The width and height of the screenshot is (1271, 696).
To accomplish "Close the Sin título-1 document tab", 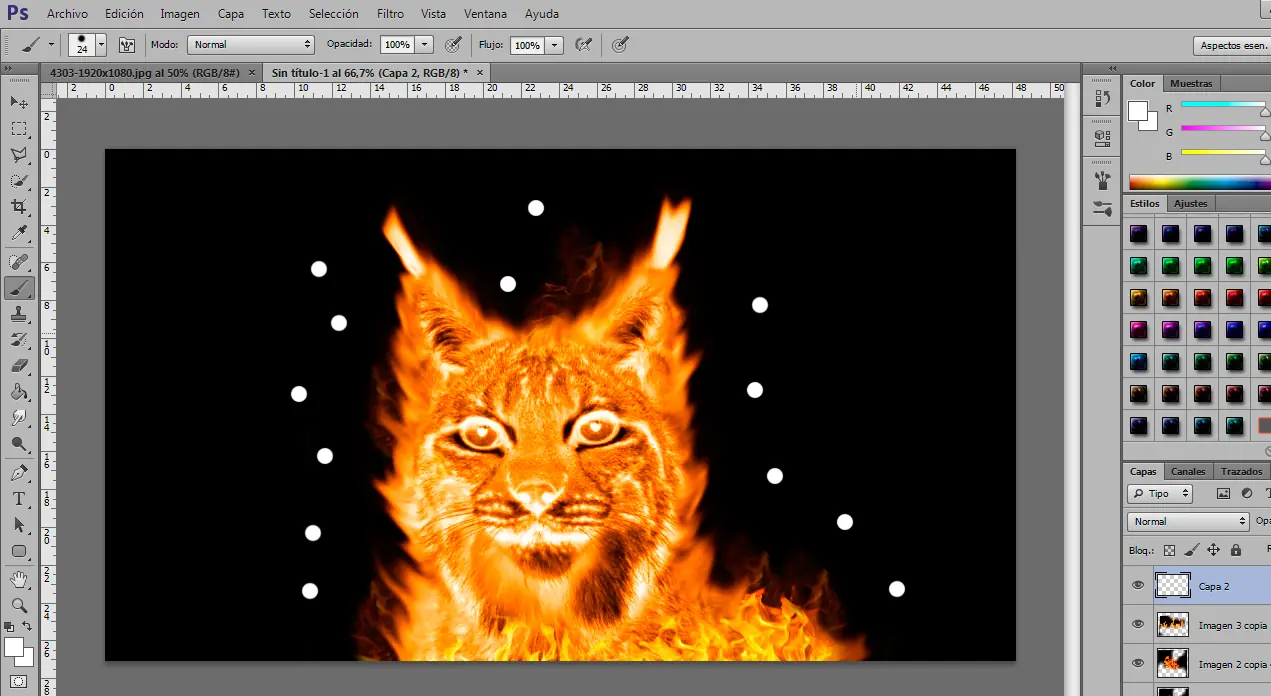I will coord(480,73).
